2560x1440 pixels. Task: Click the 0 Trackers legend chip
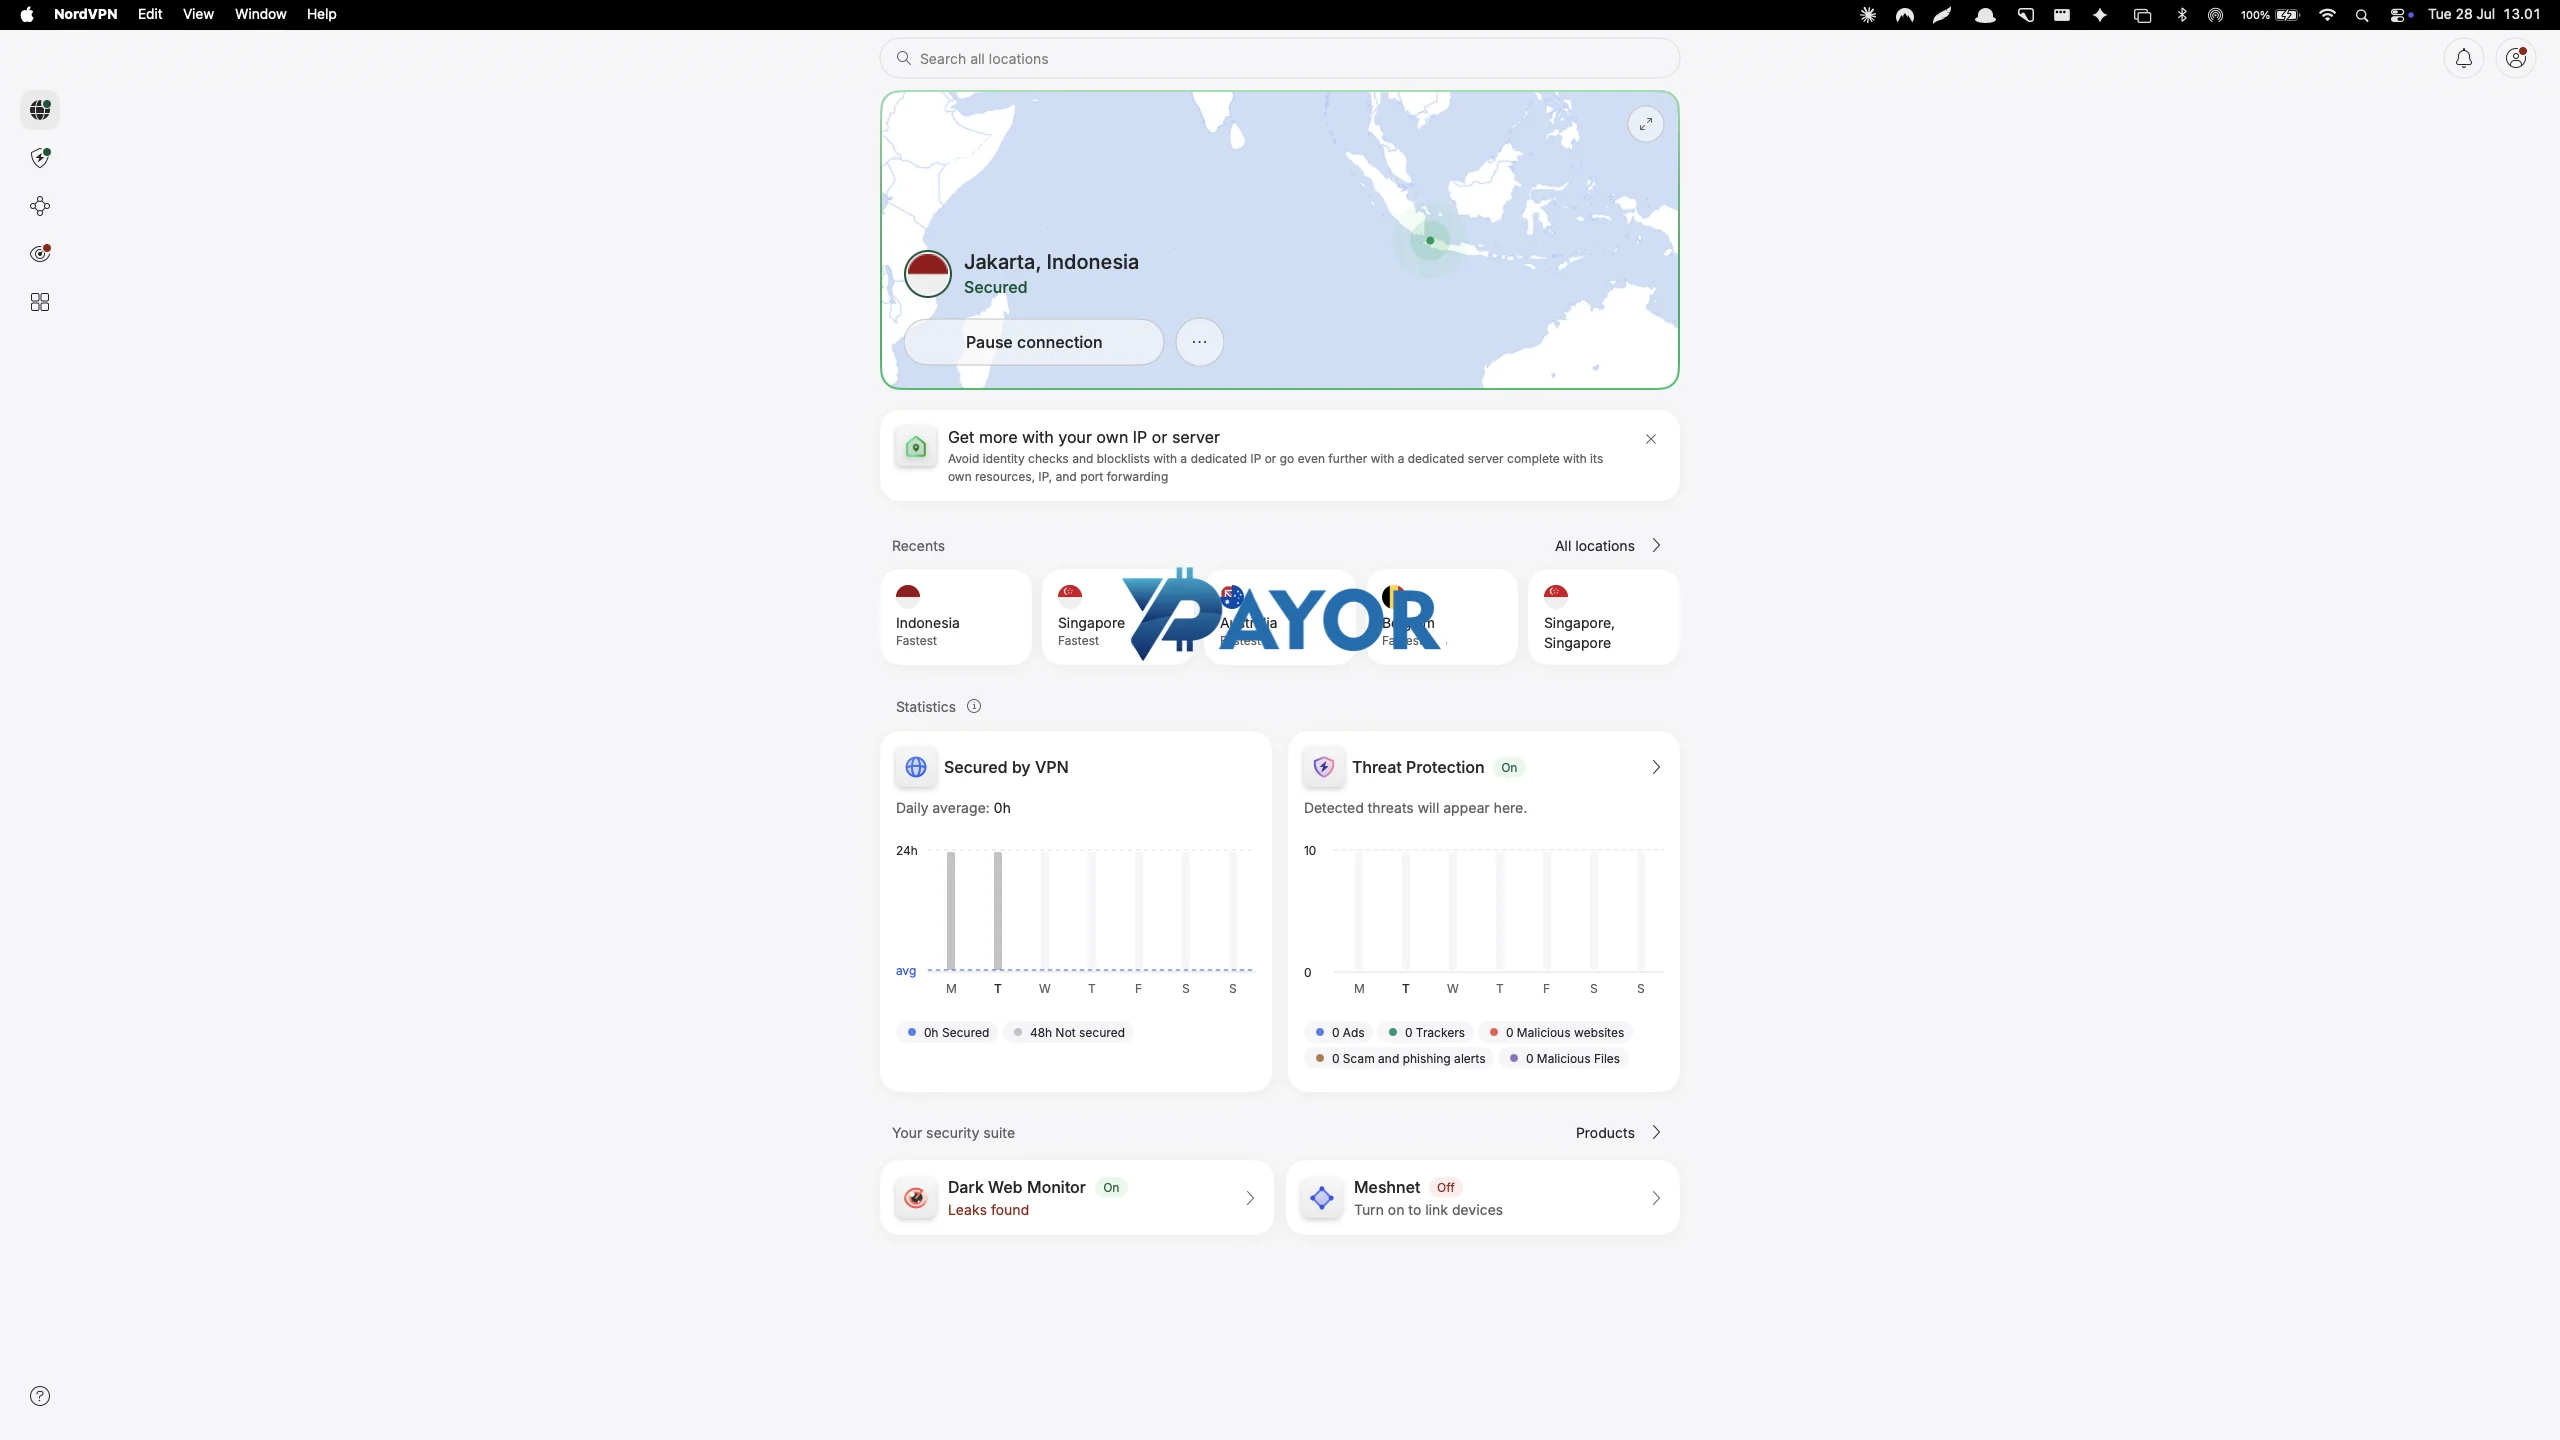[1426, 1032]
